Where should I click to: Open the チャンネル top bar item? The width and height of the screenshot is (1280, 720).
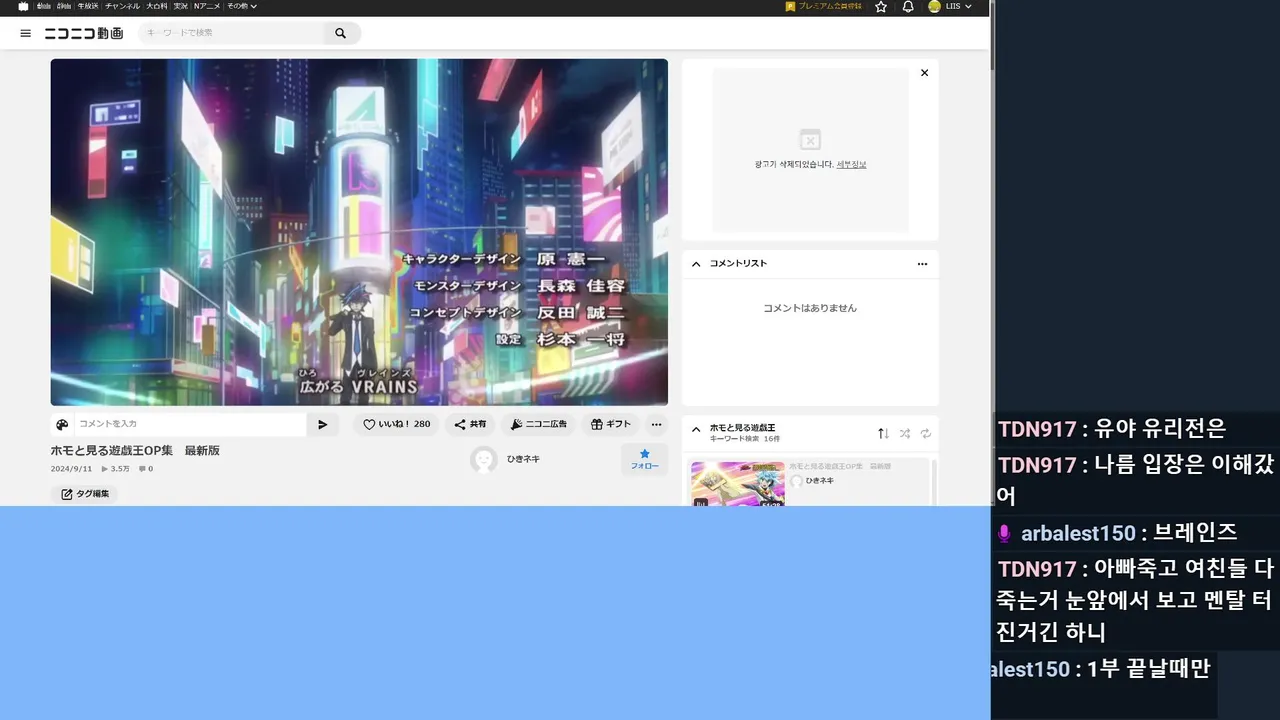pos(122,6)
